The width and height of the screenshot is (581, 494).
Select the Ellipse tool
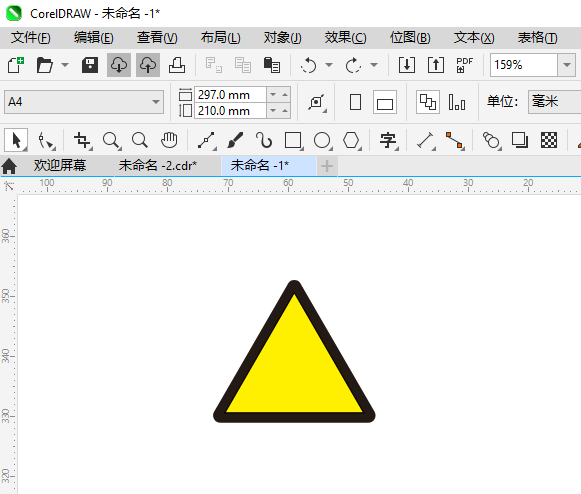click(322, 141)
